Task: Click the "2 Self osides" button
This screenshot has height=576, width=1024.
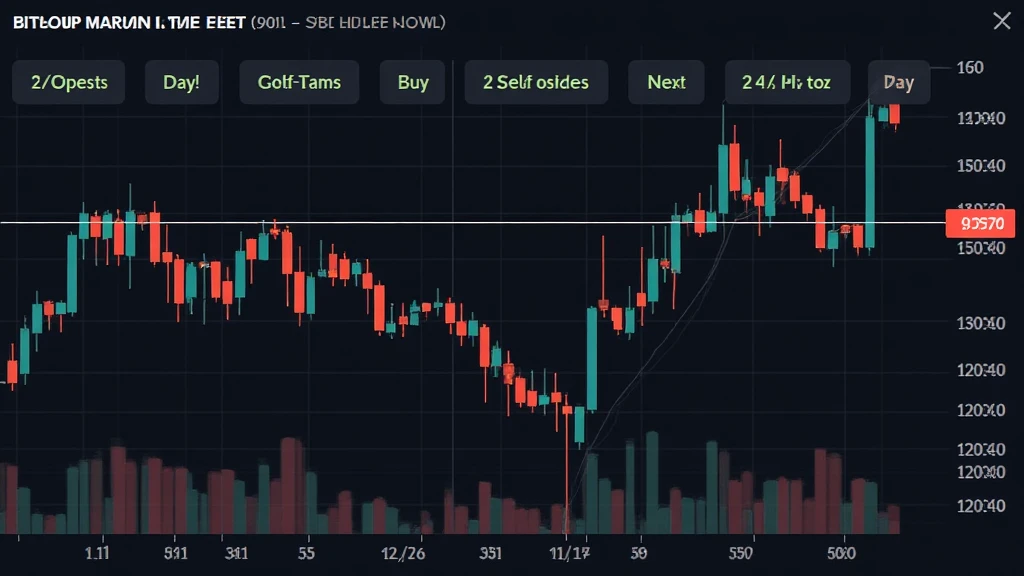Action: point(535,82)
